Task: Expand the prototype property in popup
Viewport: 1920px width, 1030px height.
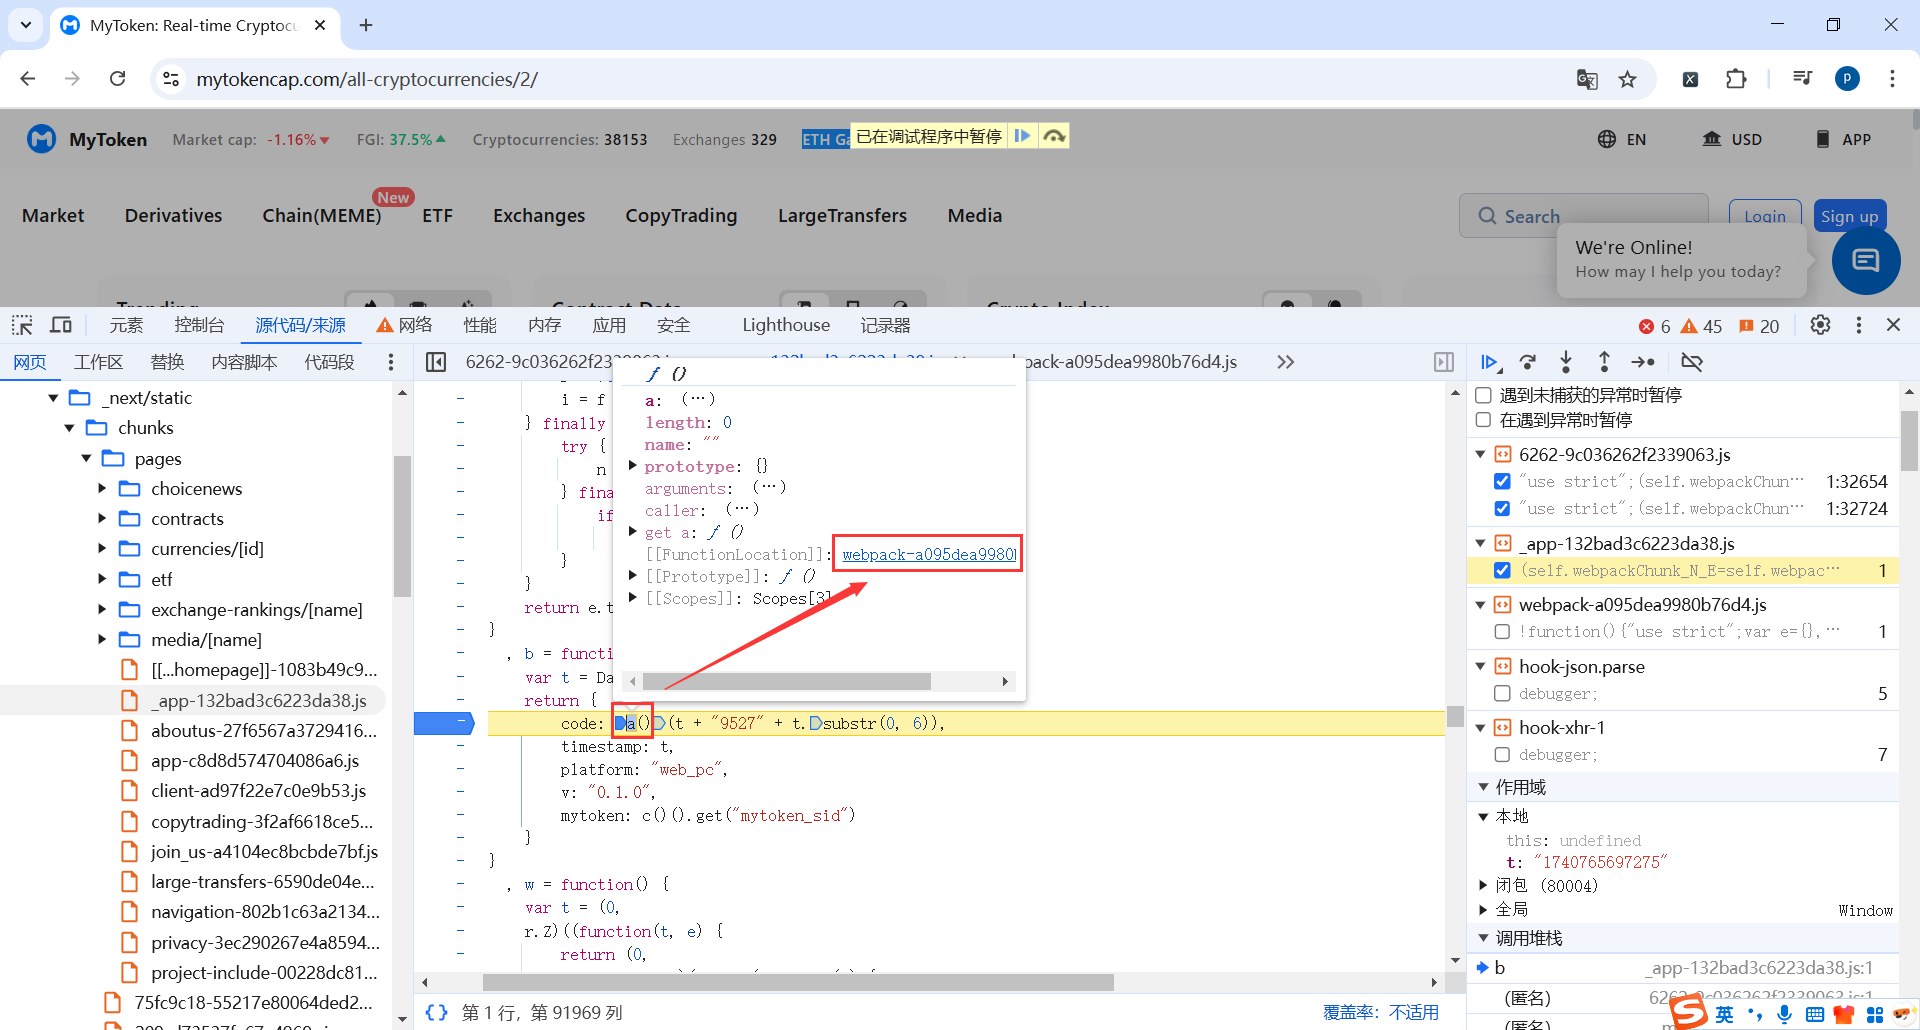Action: coord(632,466)
